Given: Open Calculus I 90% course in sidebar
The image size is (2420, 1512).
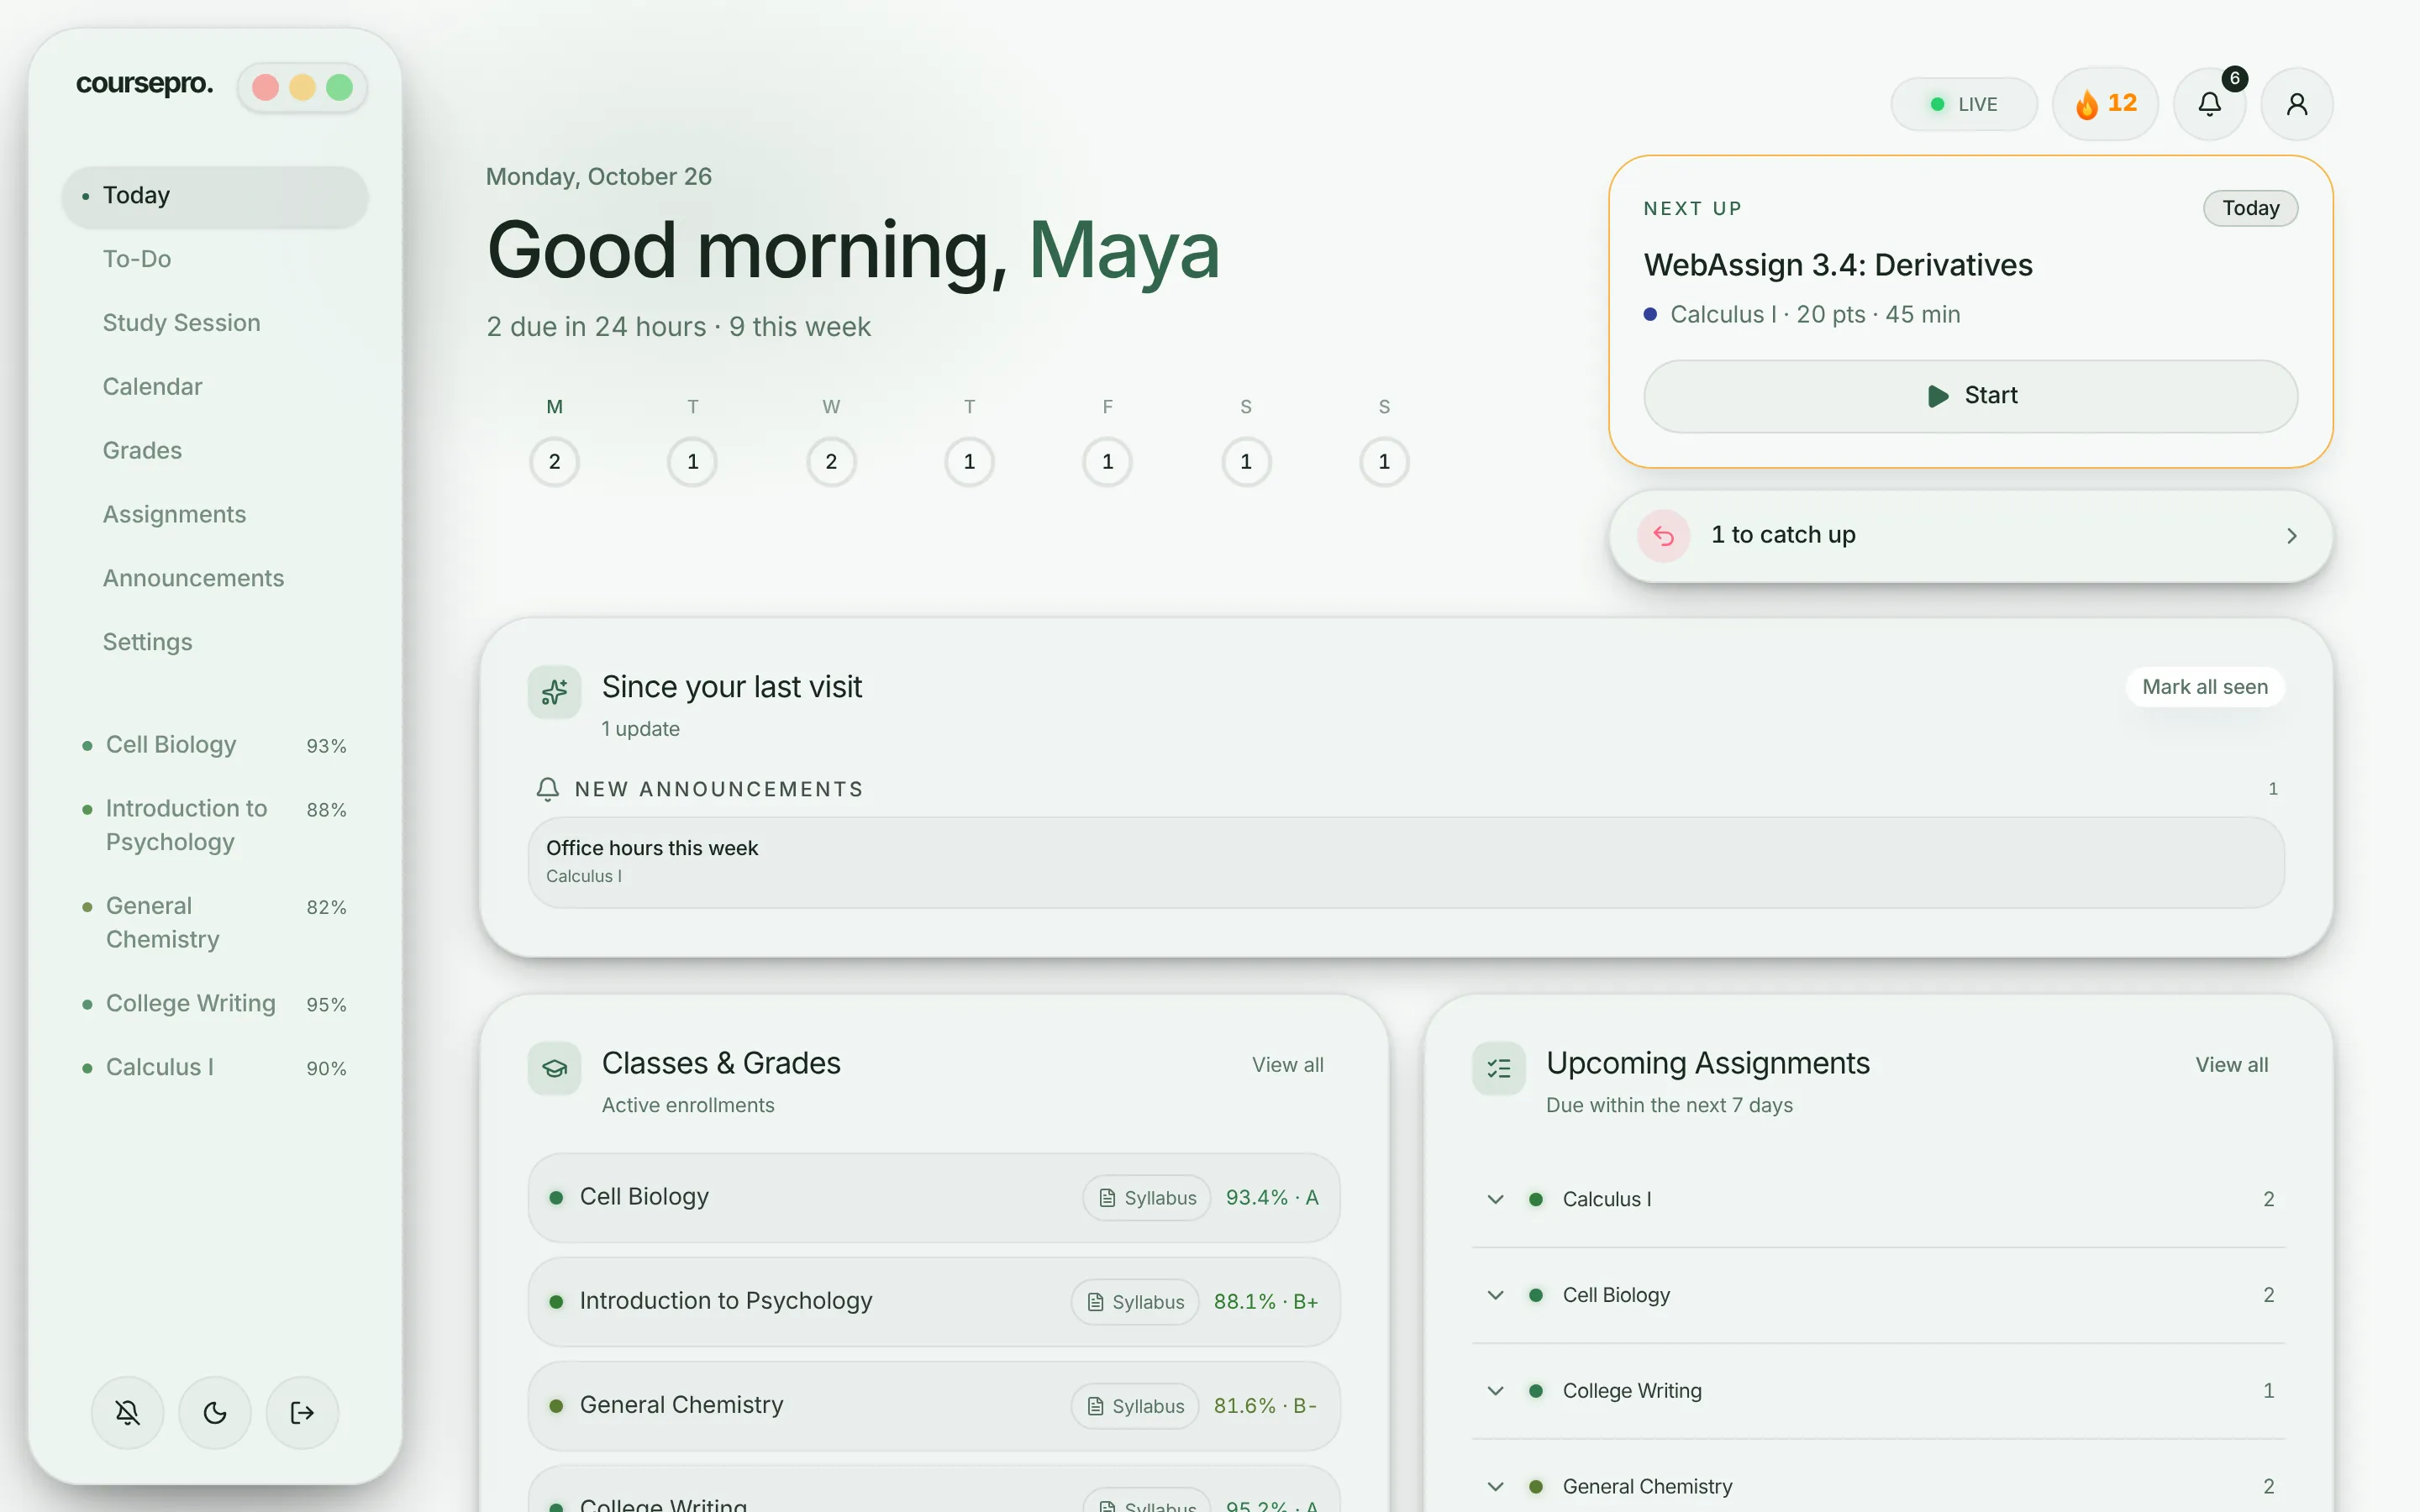Looking at the screenshot, I should 215,1067.
